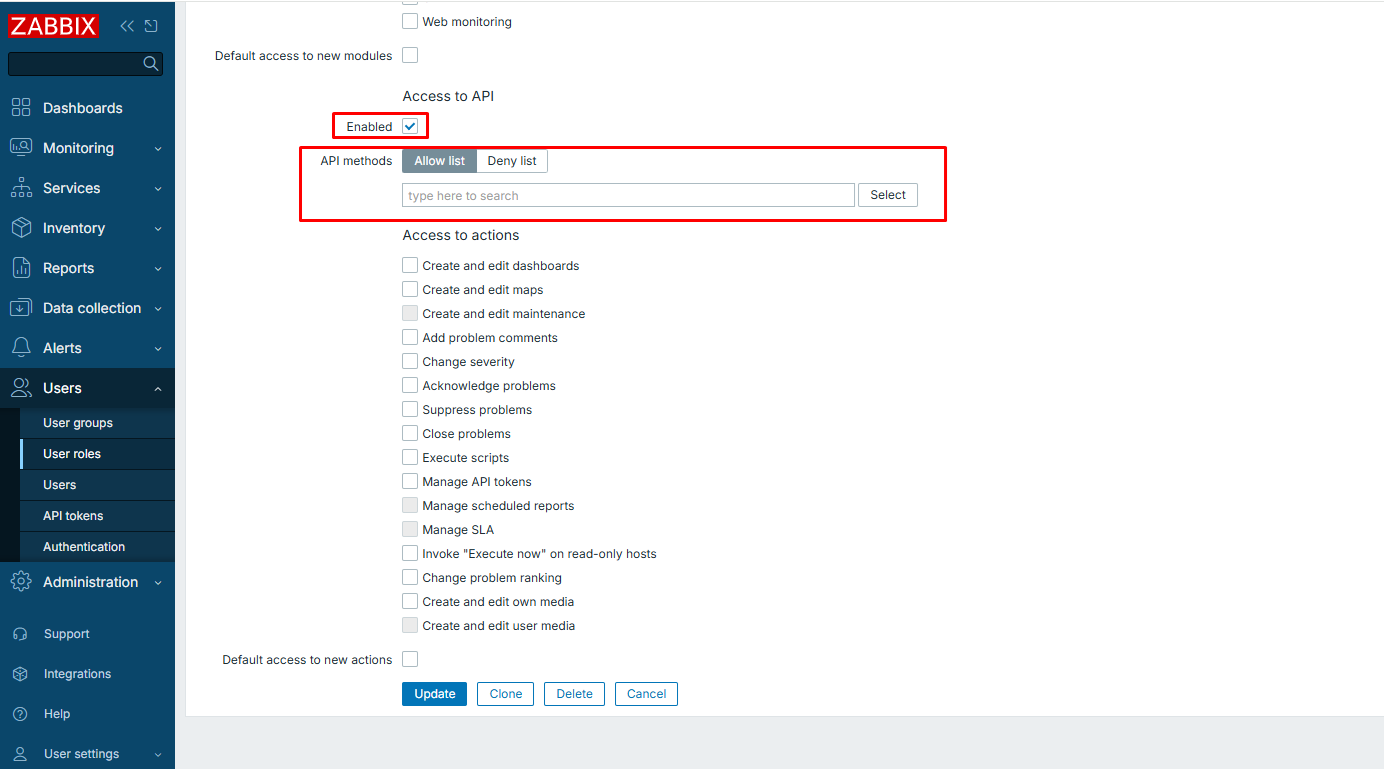Click the Help question mark icon
The width and height of the screenshot is (1384, 769).
[20, 714]
